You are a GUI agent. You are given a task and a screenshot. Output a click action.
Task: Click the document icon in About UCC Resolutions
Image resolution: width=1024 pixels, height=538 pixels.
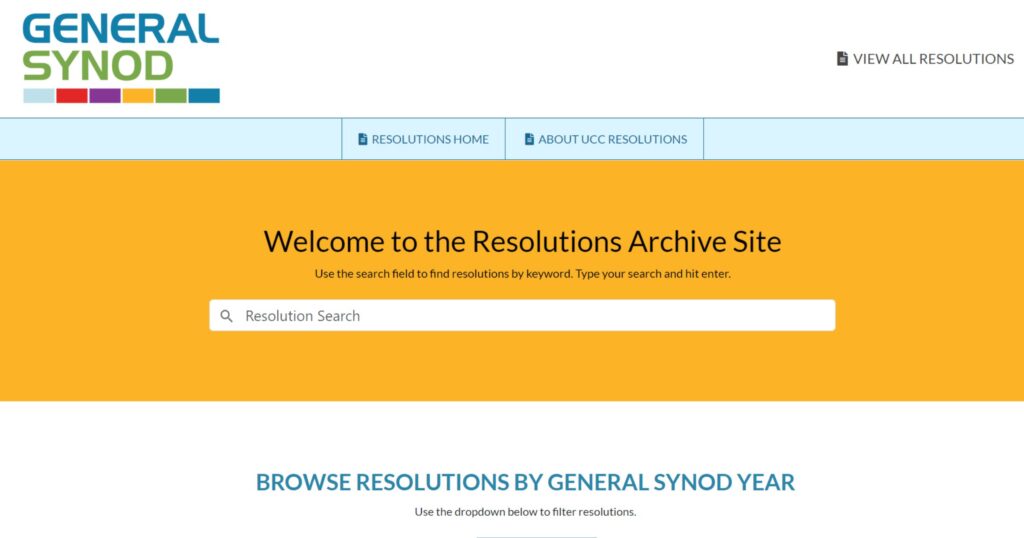click(x=529, y=139)
